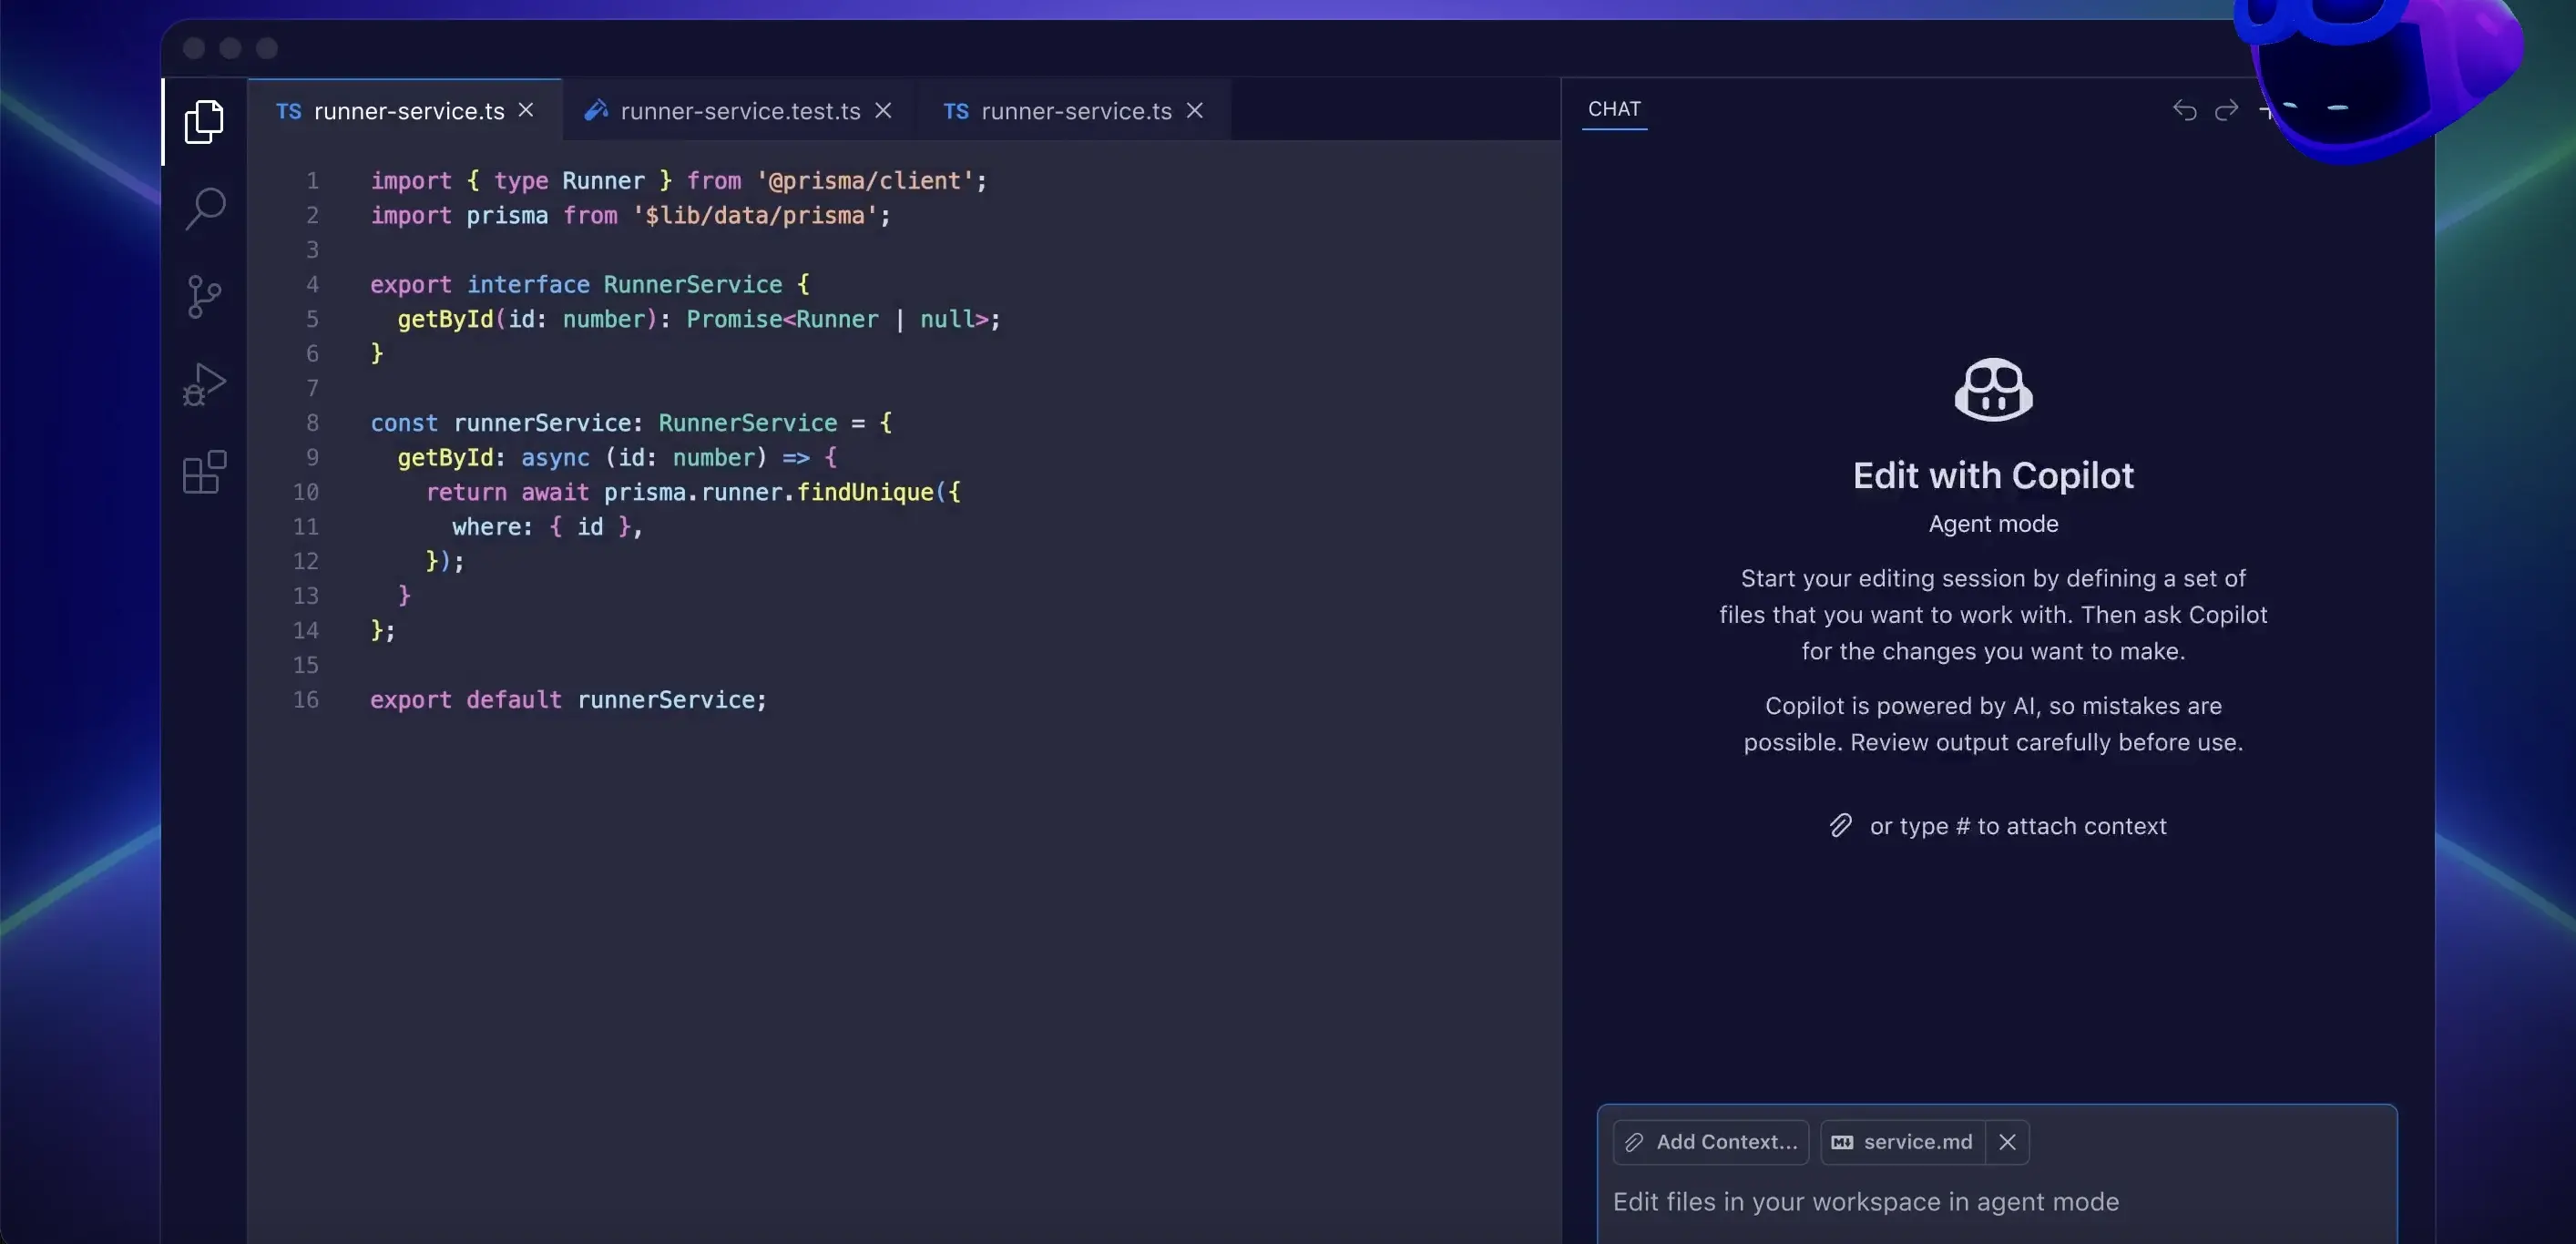Select the CHAT panel tab
Viewport: 2576px width, 1244px height.
[x=1614, y=109]
